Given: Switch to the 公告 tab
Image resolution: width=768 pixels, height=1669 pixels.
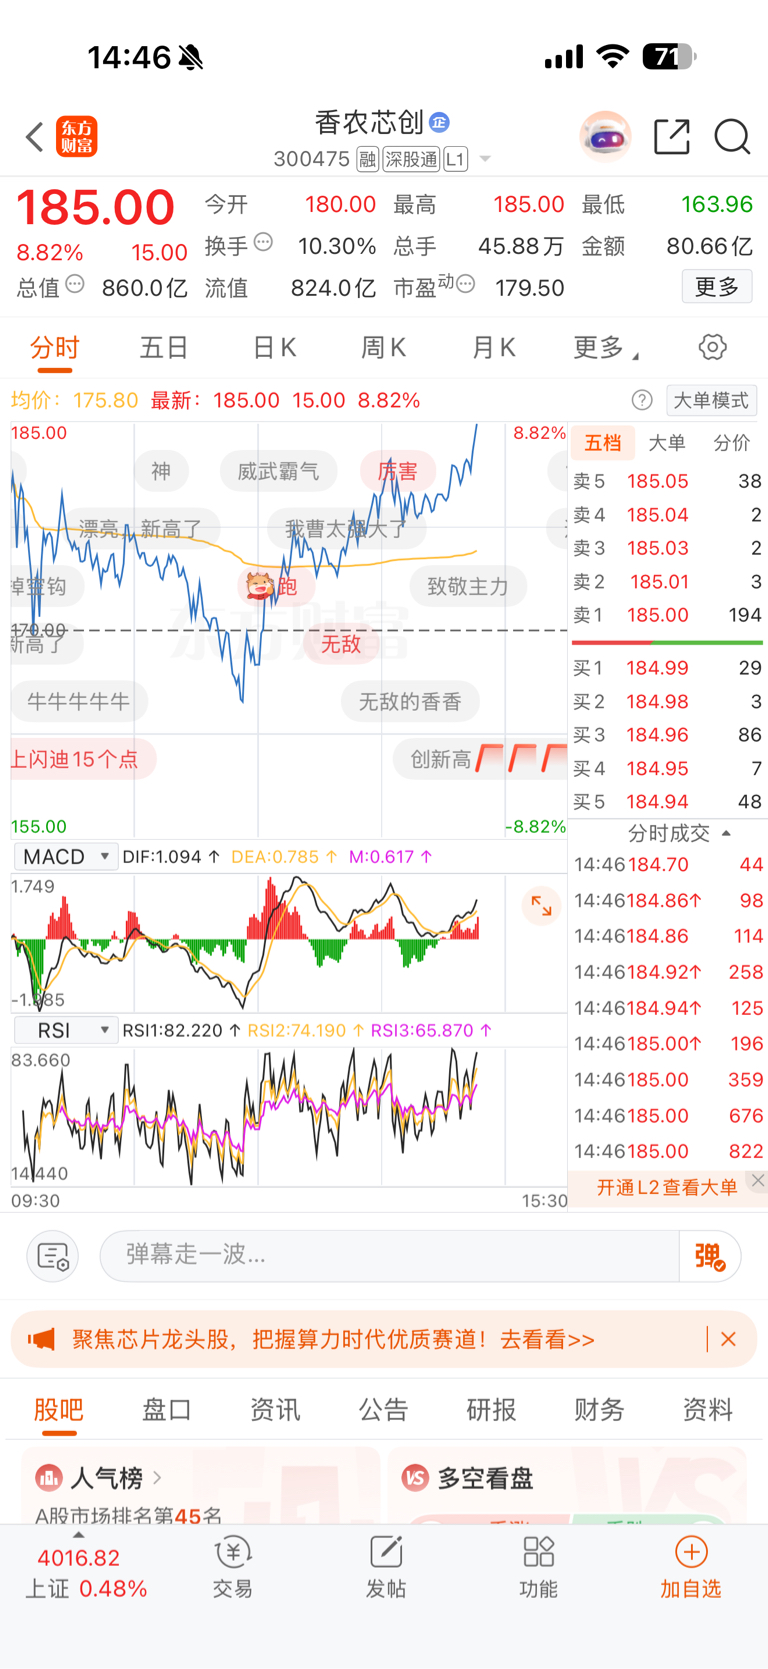Looking at the screenshot, I should pos(383,1410).
